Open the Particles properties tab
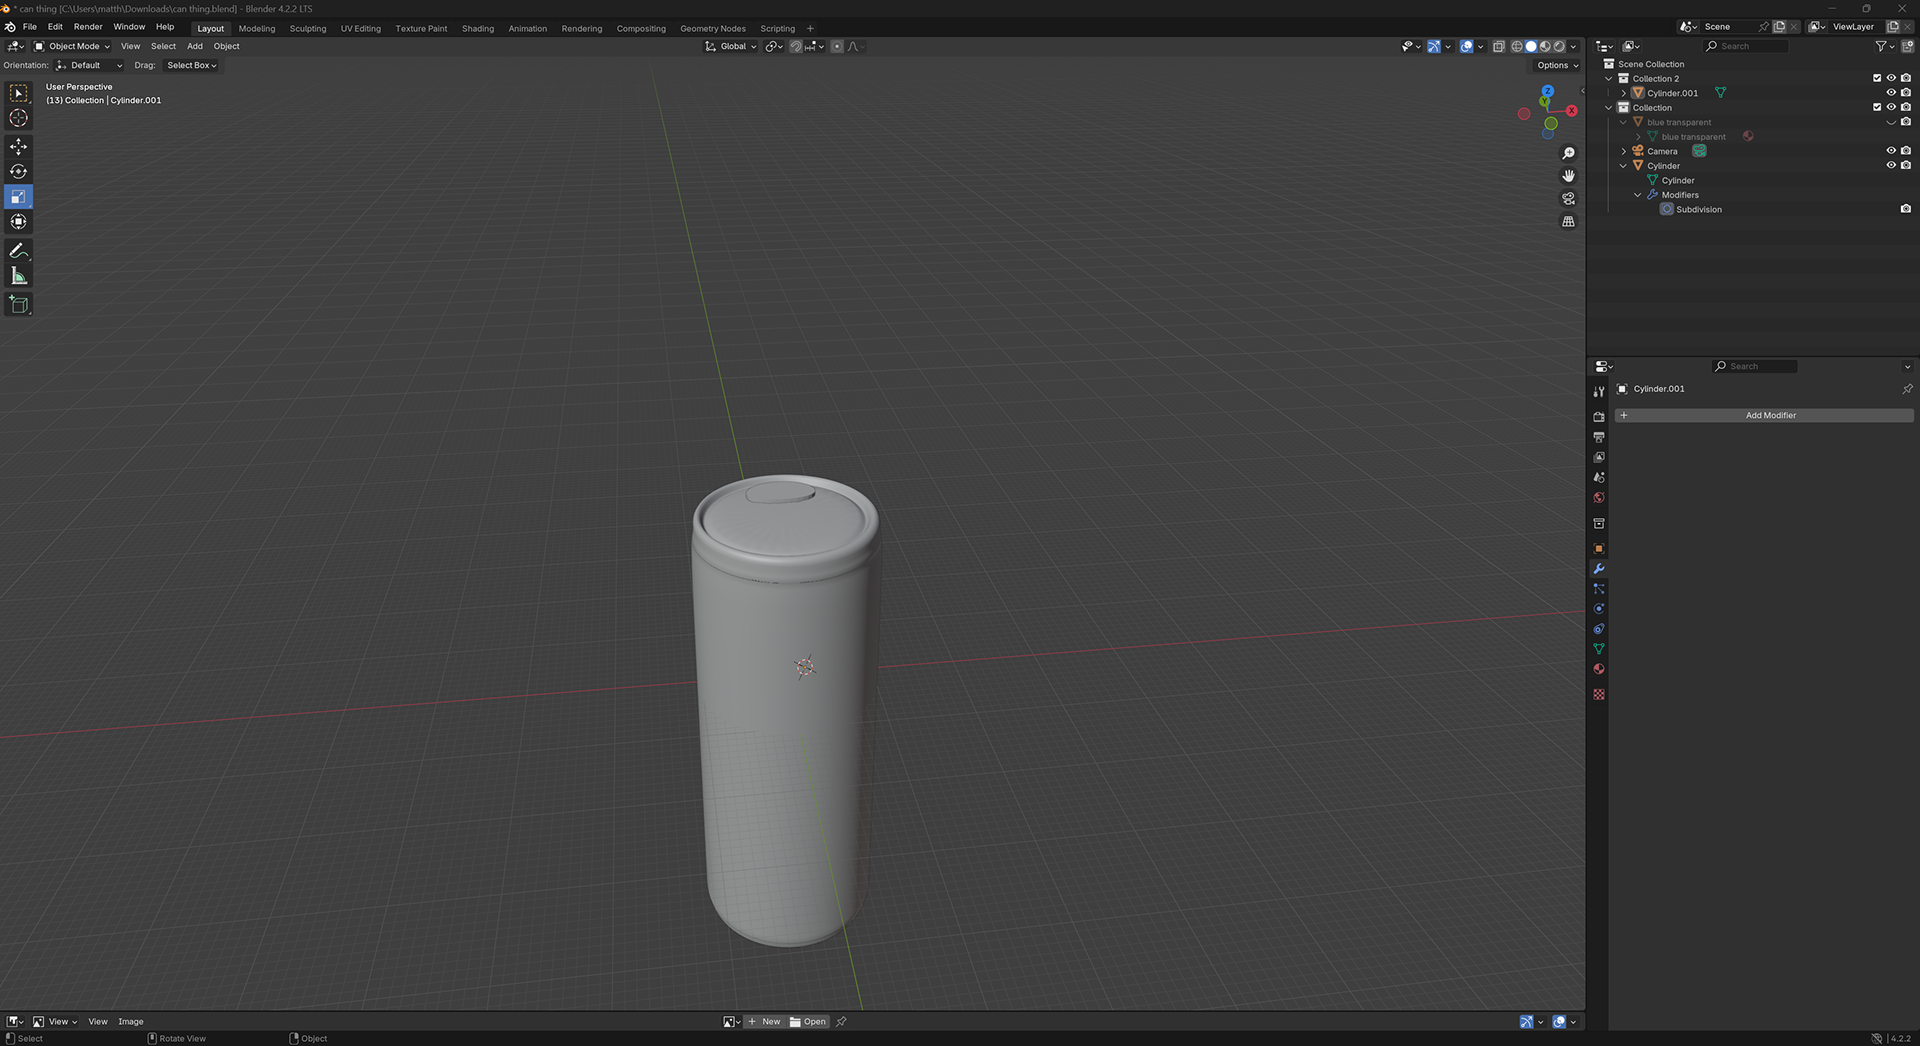 pos(1598,589)
